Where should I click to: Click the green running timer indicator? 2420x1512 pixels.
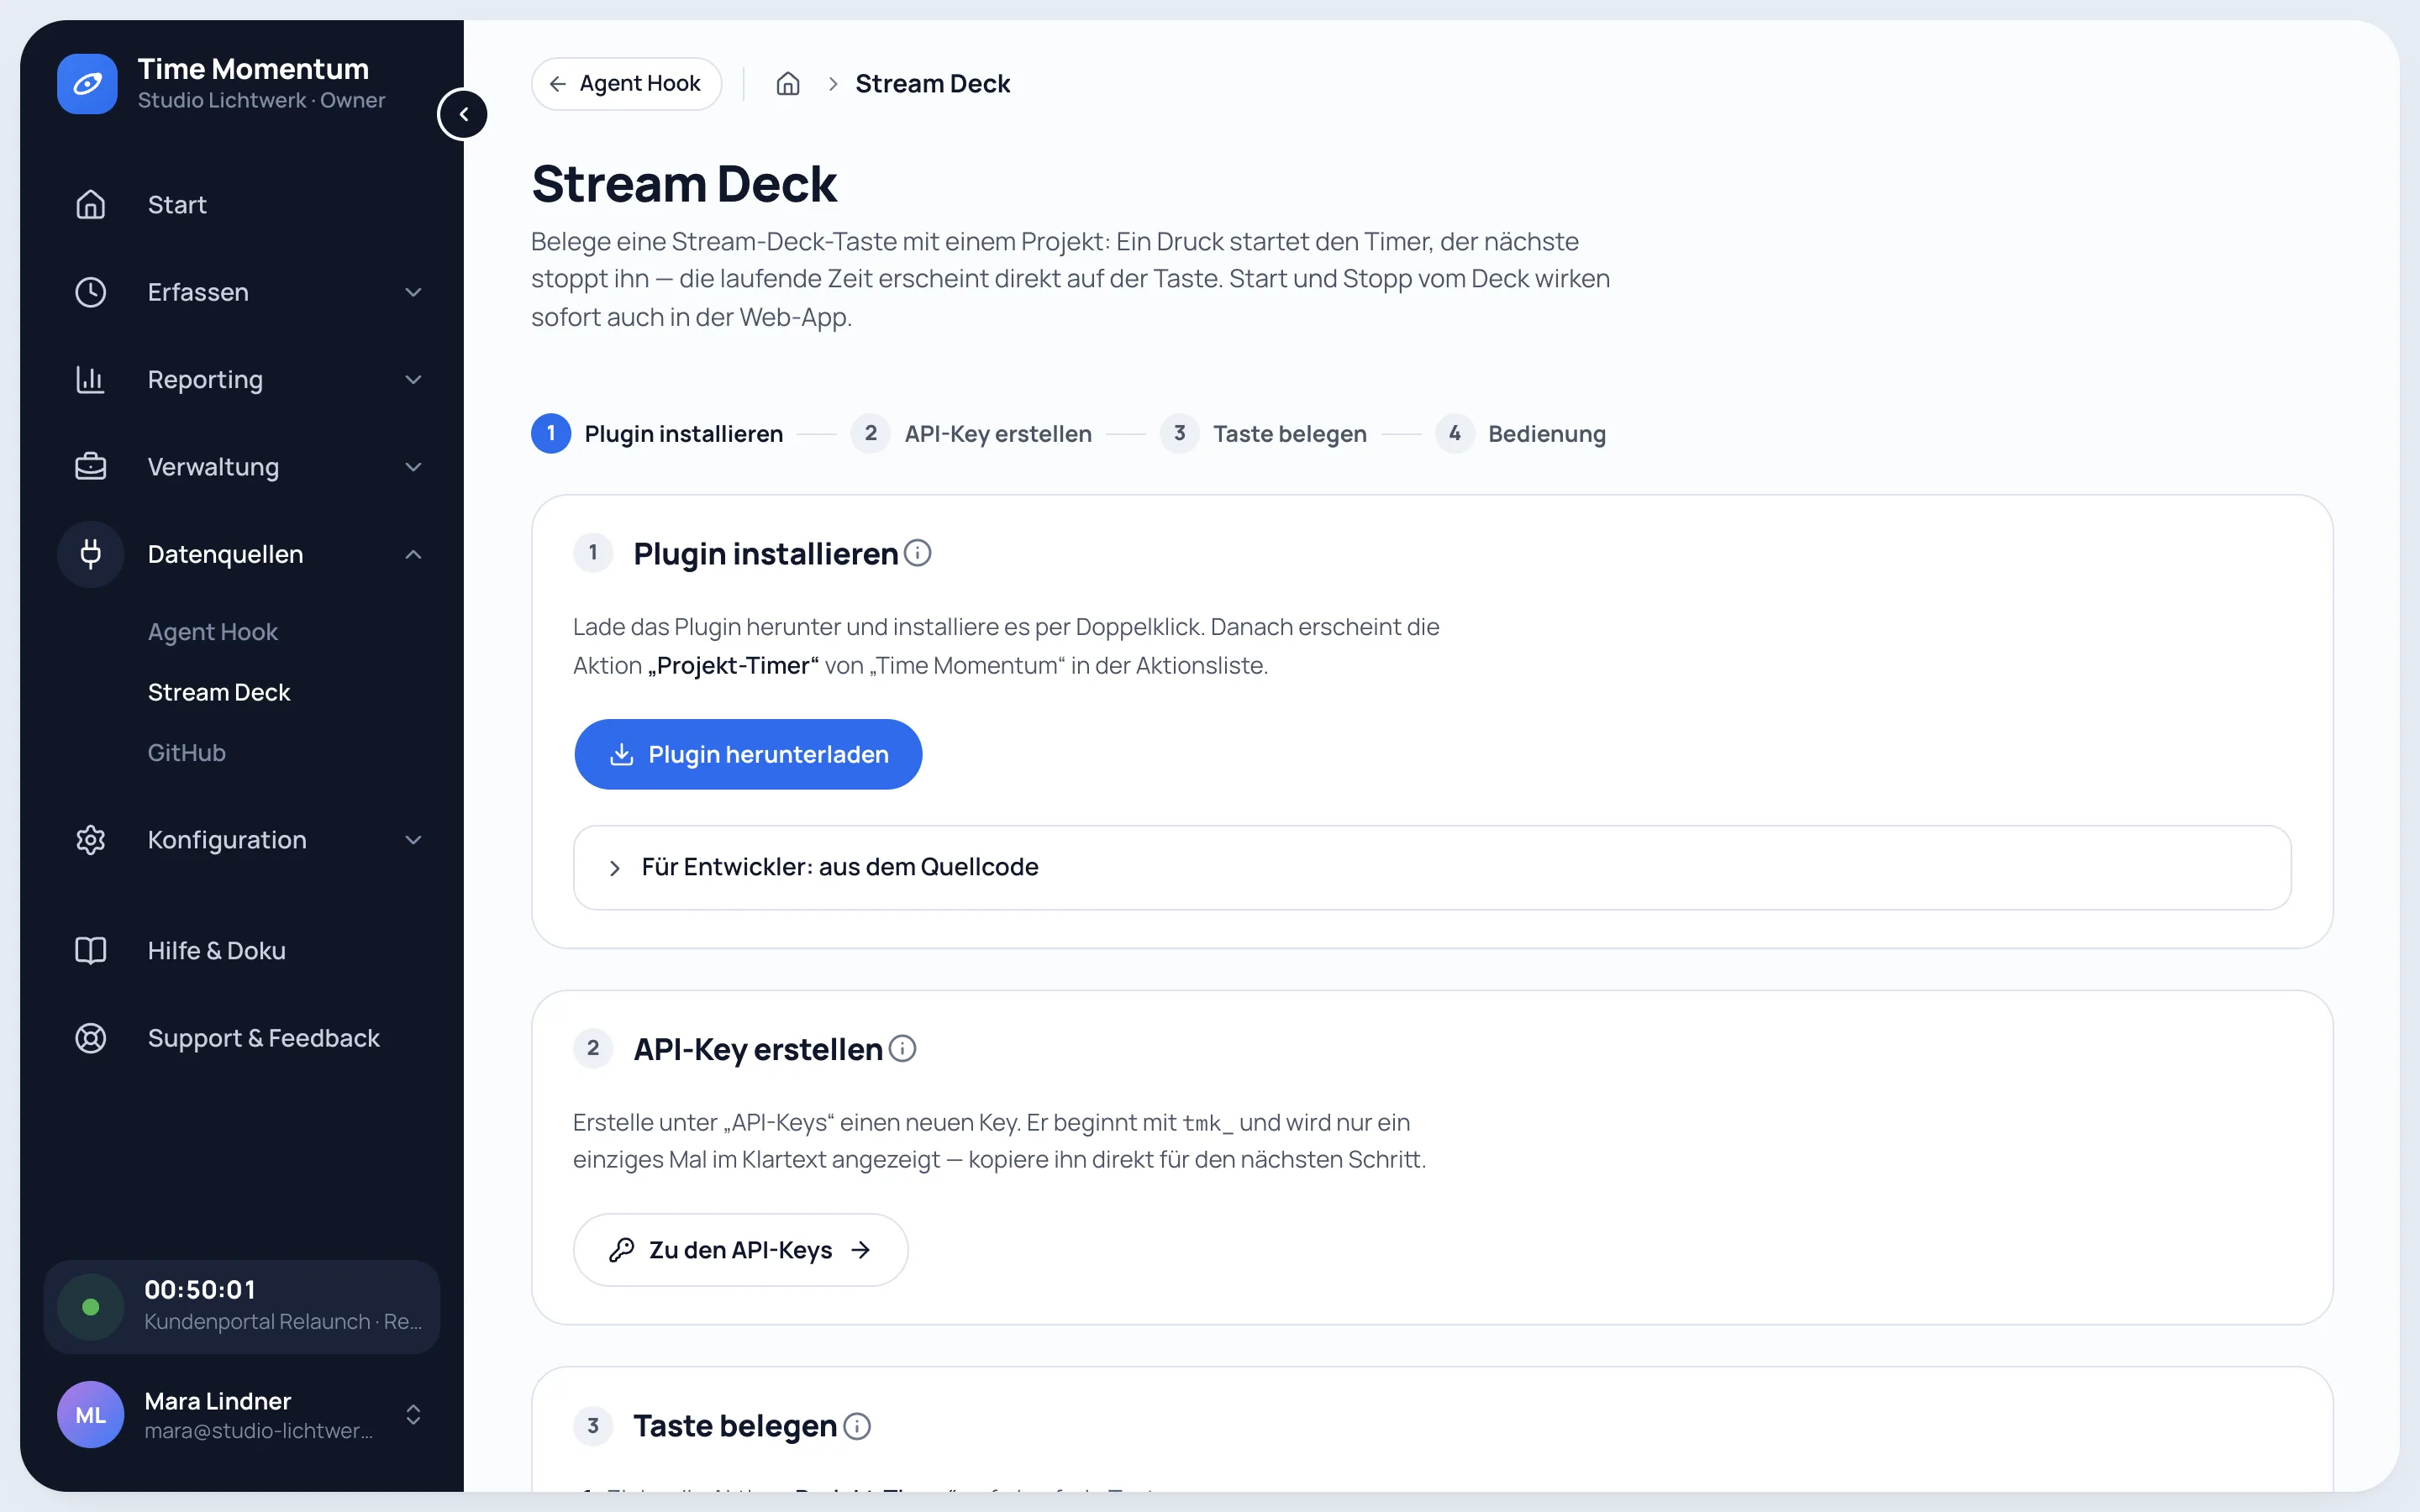[91, 1307]
